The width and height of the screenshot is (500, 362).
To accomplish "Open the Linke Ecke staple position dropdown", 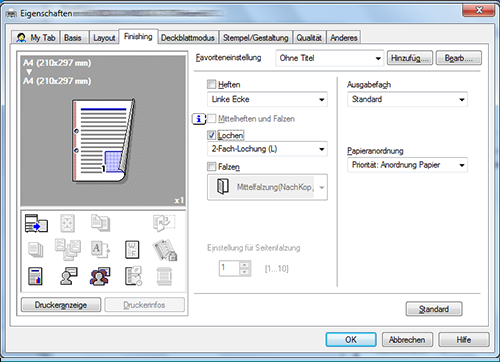I will (267, 99).
